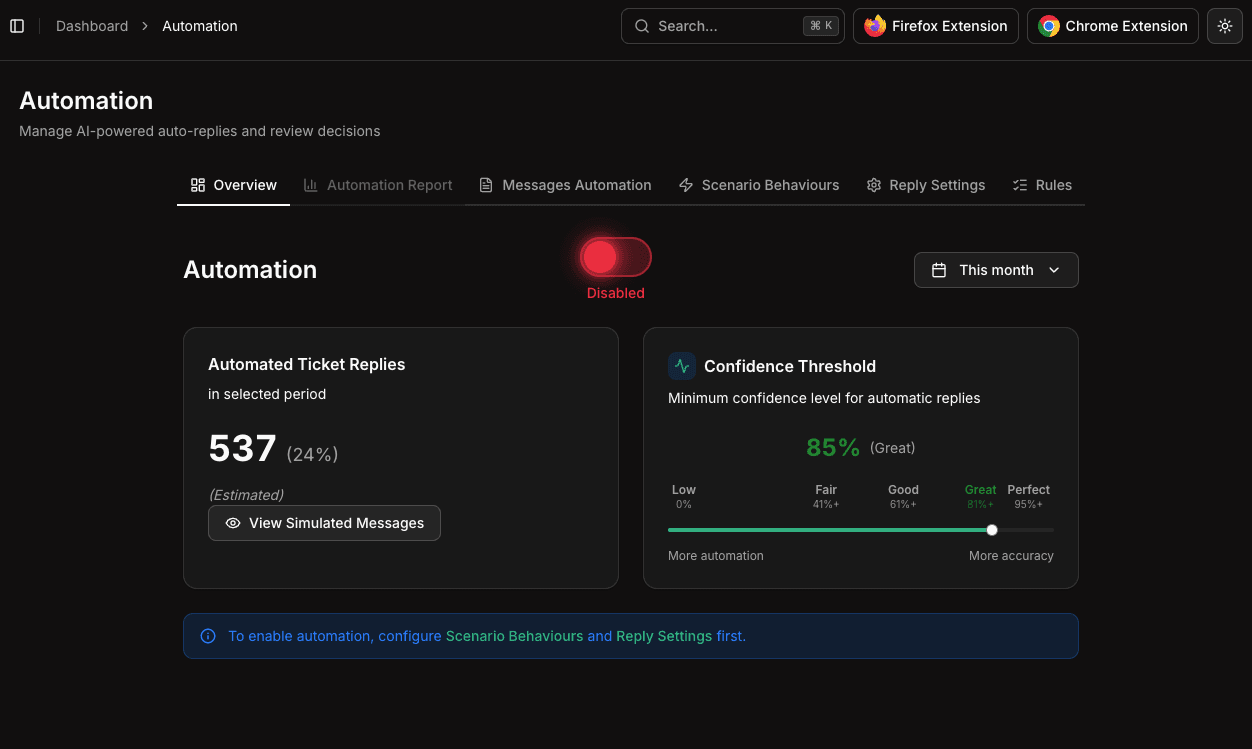Click the More automation label

tap(716, 556)
